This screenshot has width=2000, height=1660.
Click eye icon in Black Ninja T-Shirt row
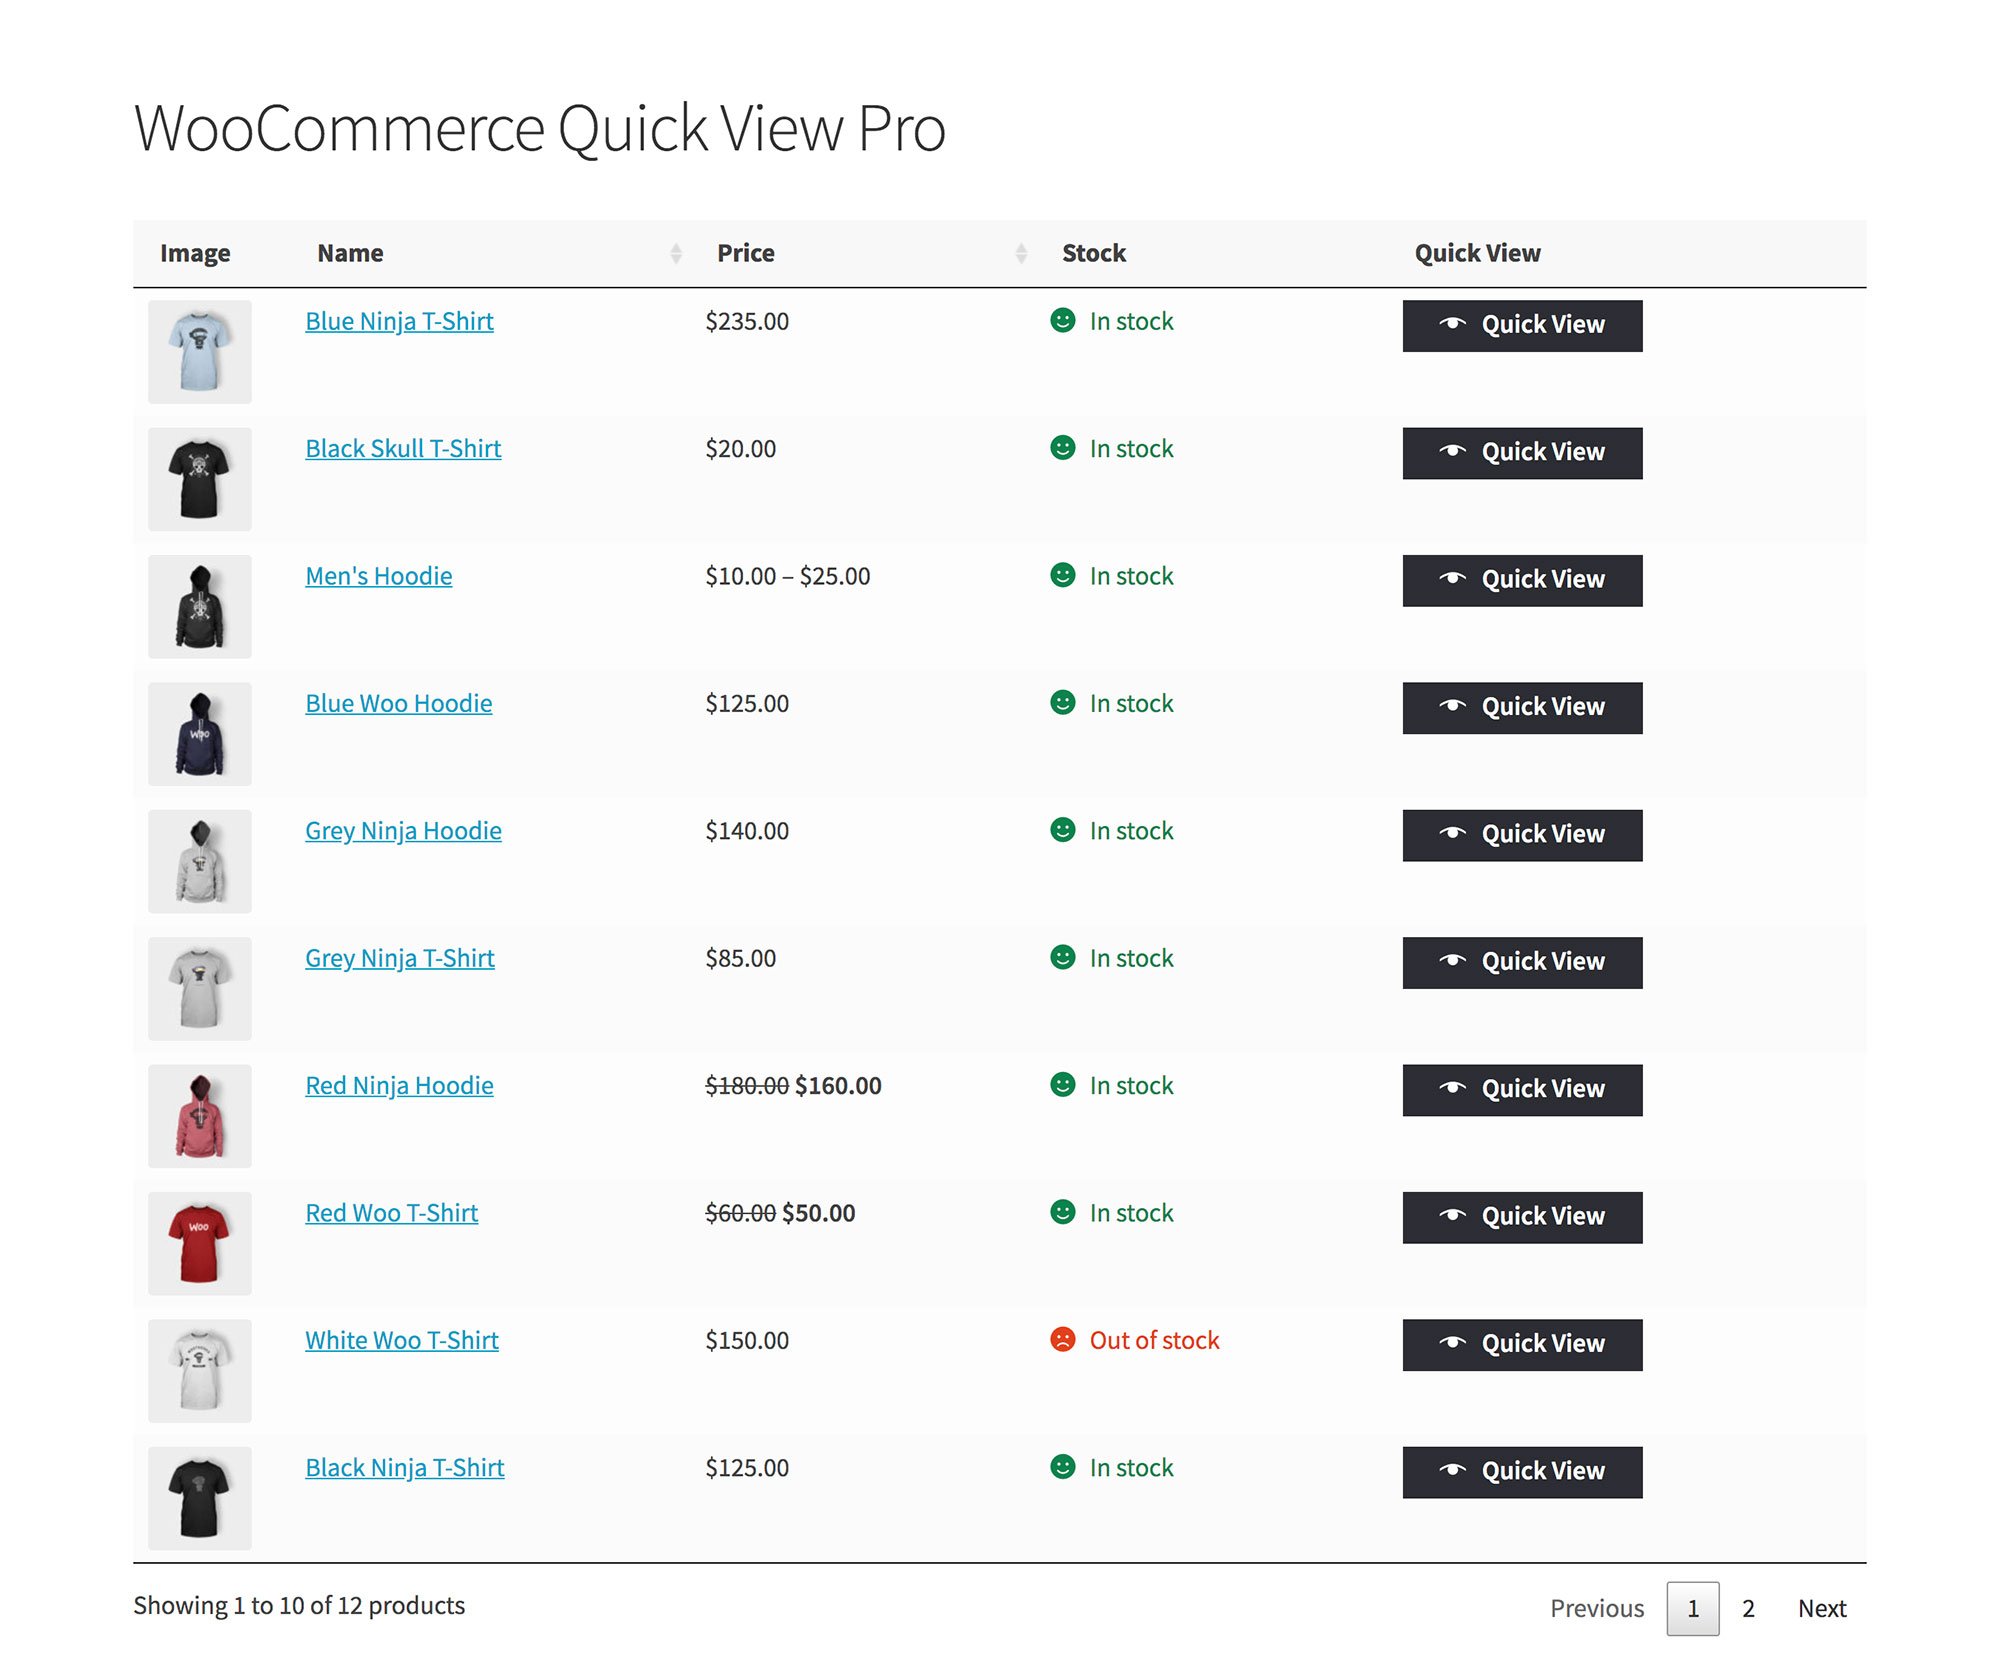(1452, 1470)
